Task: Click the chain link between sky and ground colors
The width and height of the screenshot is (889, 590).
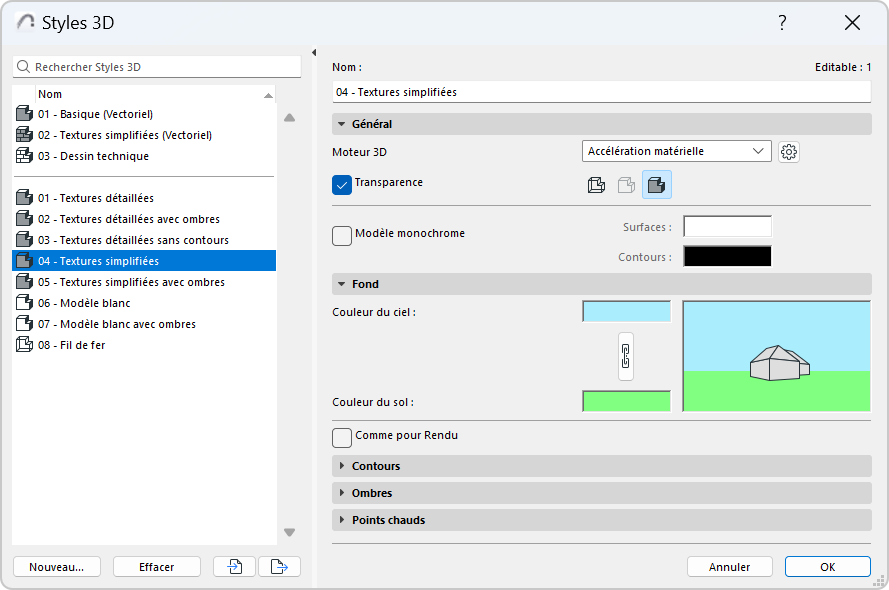Action: 626,356
